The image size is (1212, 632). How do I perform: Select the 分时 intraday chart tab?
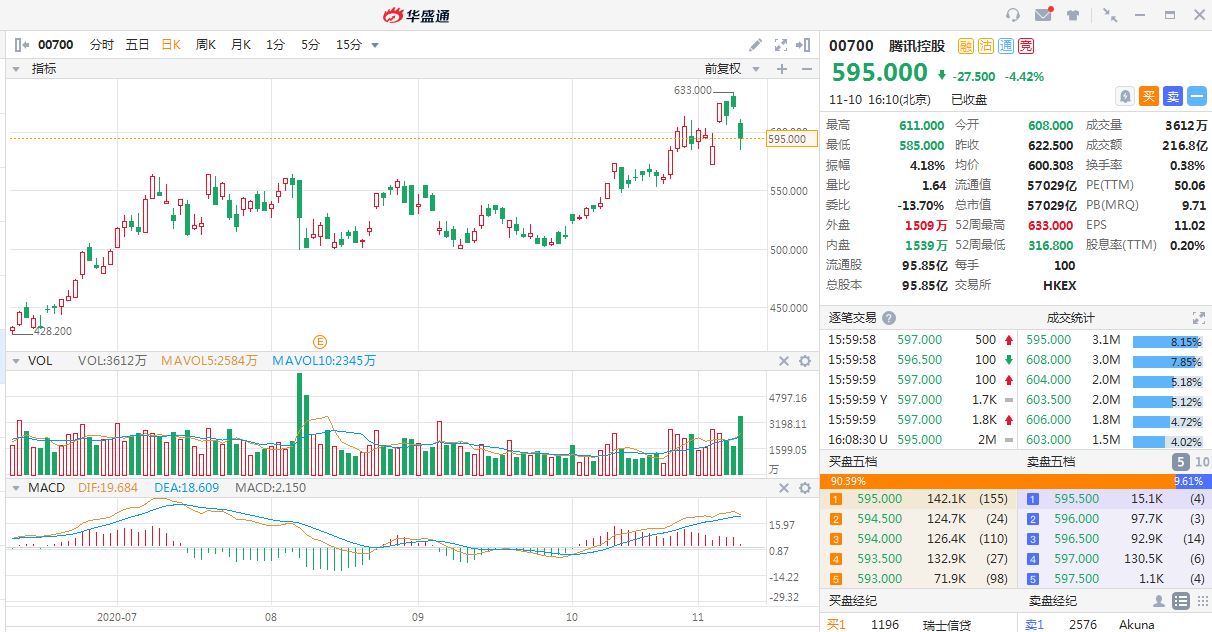[x=102, y=45]
